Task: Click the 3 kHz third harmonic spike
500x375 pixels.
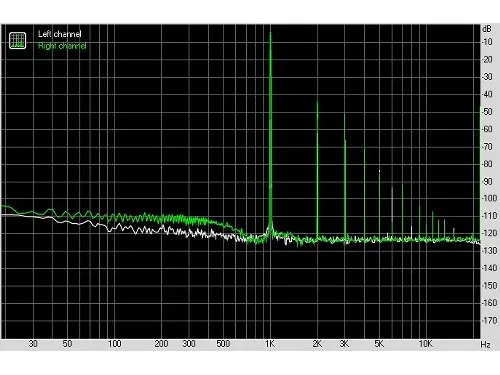Action: 345,177
